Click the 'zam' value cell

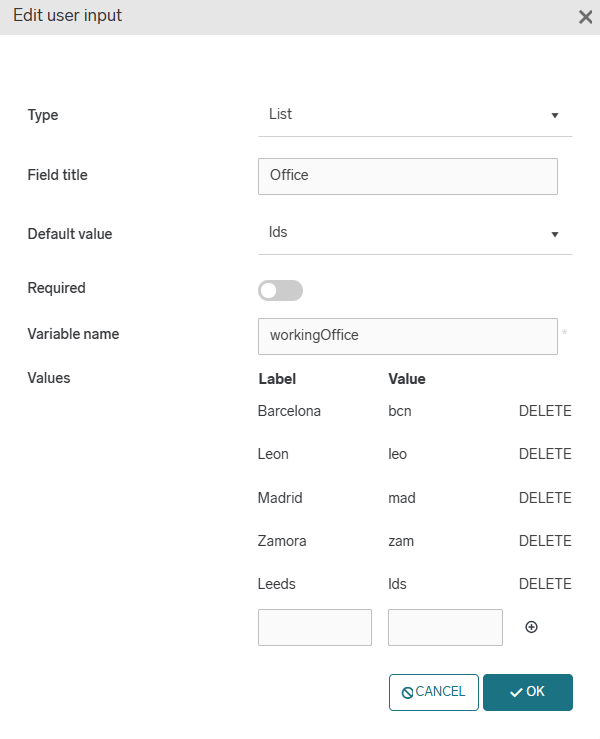401,541
